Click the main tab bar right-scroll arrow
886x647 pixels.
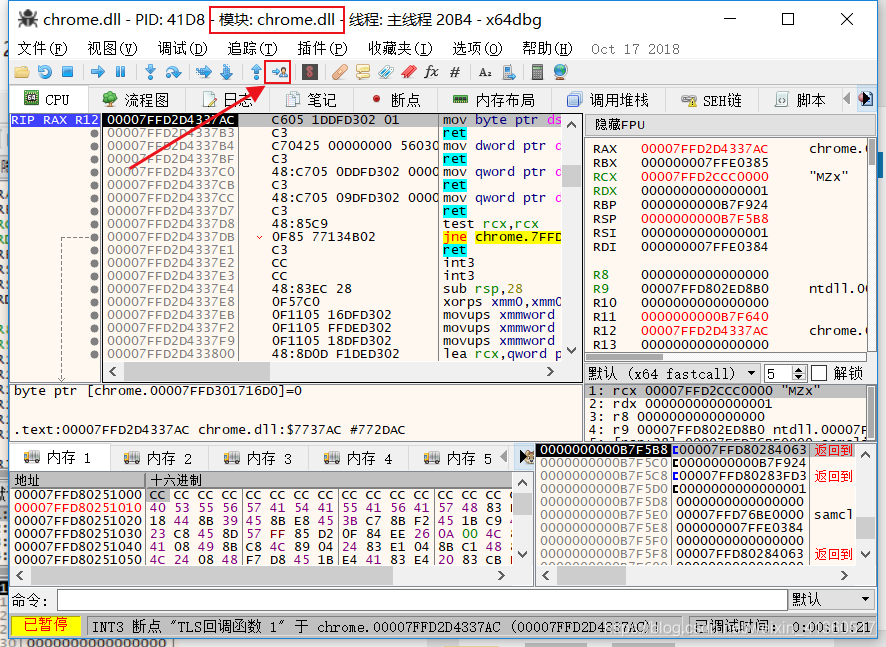[866, 99]
